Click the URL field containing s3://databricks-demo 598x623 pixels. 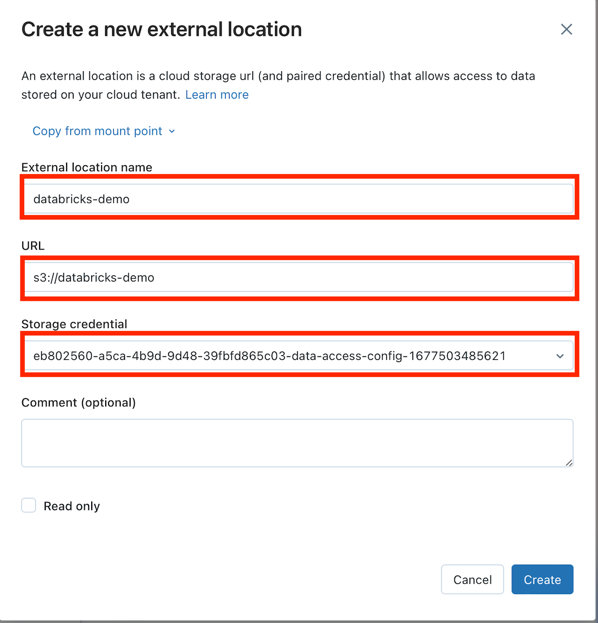tap(299, 277)
